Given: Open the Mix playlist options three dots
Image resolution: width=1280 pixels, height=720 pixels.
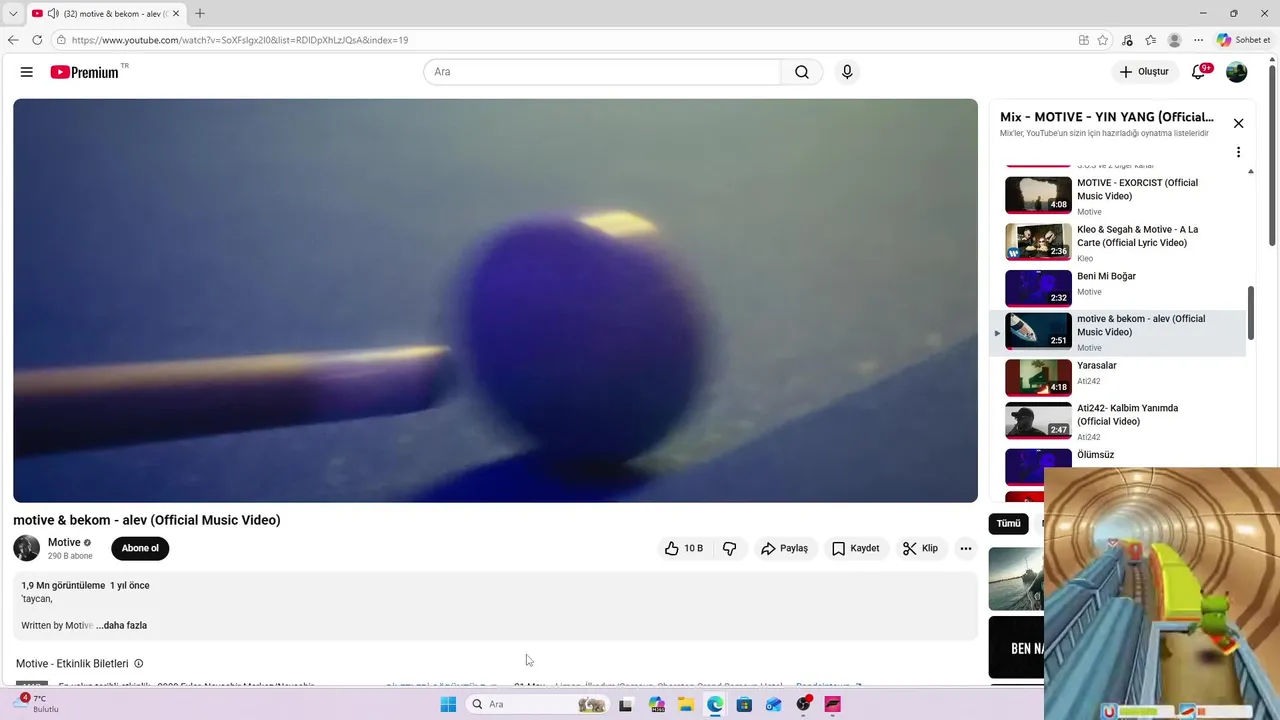Looking at the screenshot, I should click(1238, 152).
